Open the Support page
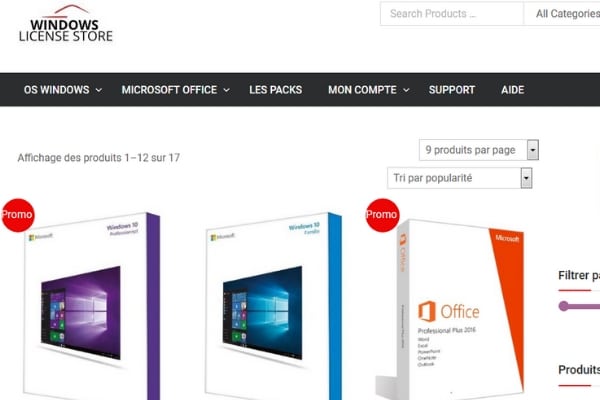The height and width of the screenshot is (400, 600). (x=452, y=90)
